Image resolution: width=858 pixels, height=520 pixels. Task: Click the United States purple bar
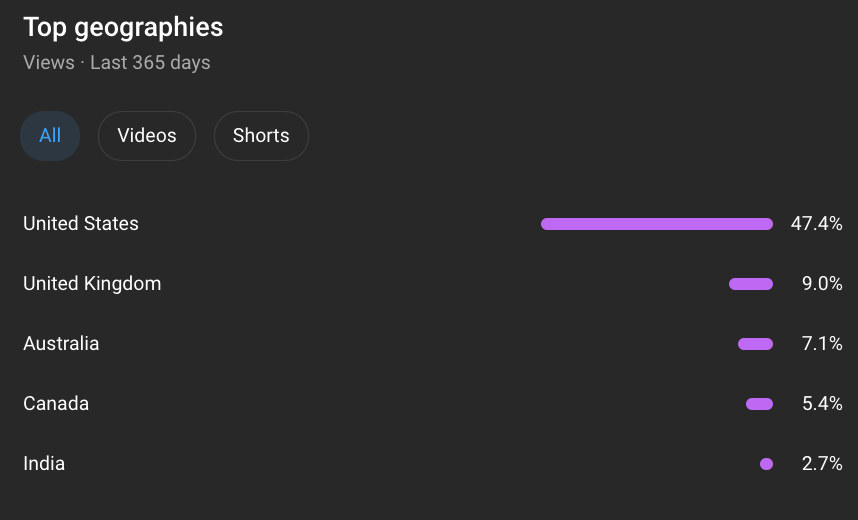(657, 224)
